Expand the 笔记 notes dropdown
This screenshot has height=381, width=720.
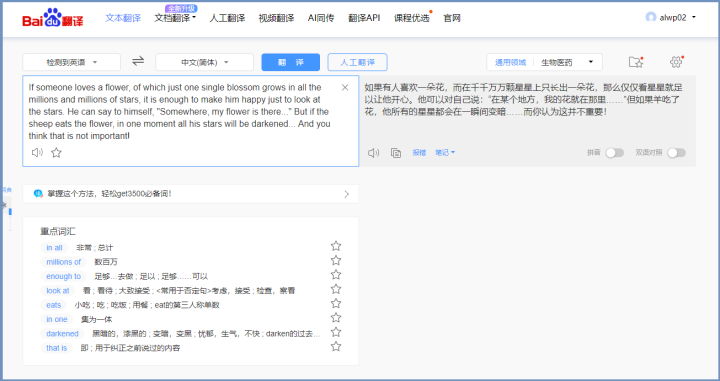coord(445,152)
